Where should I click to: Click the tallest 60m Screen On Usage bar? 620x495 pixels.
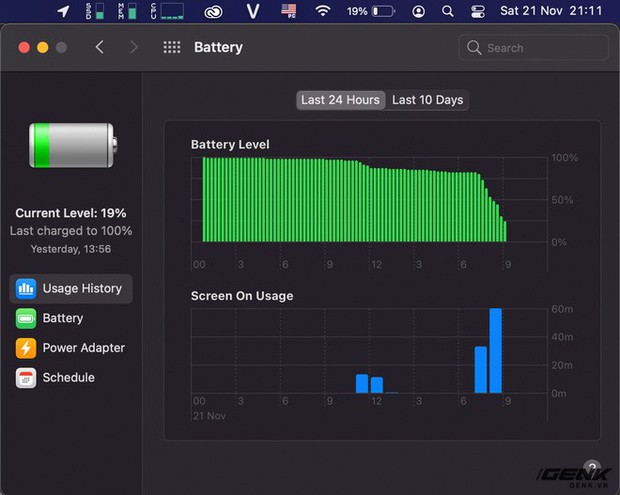click(x=495, y=351)
